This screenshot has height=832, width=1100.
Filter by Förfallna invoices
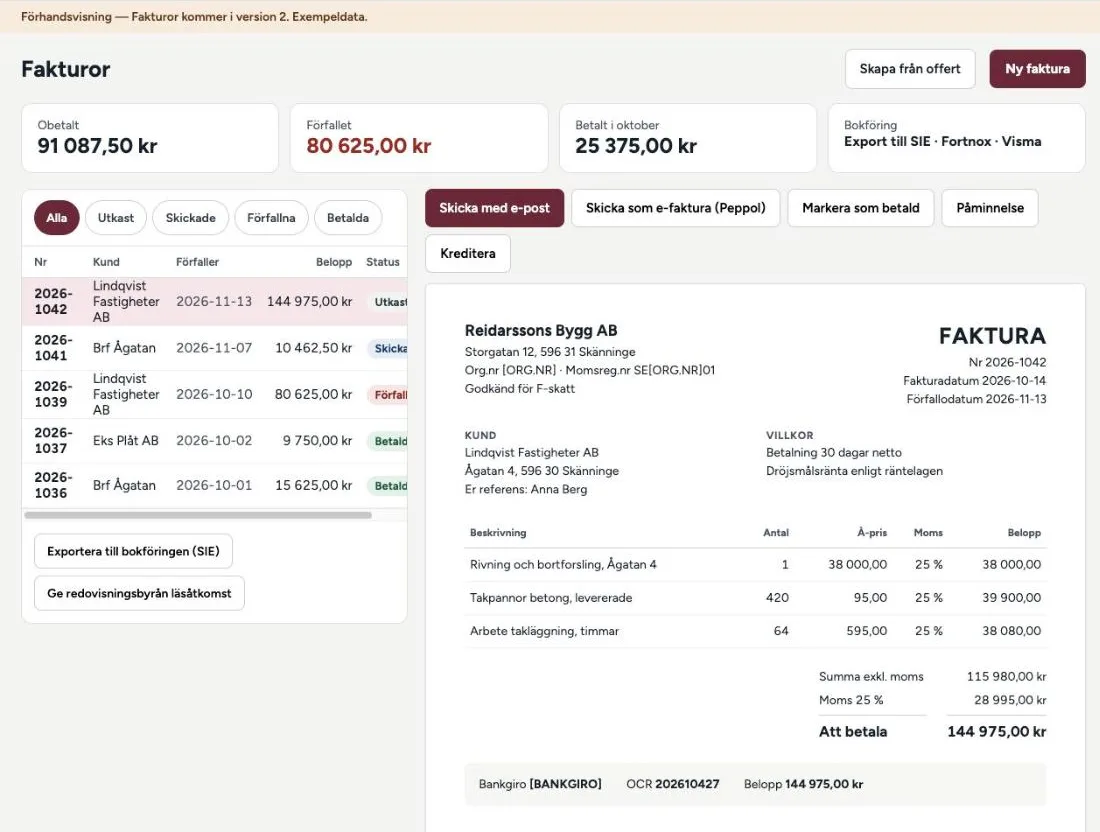[271, 217]
